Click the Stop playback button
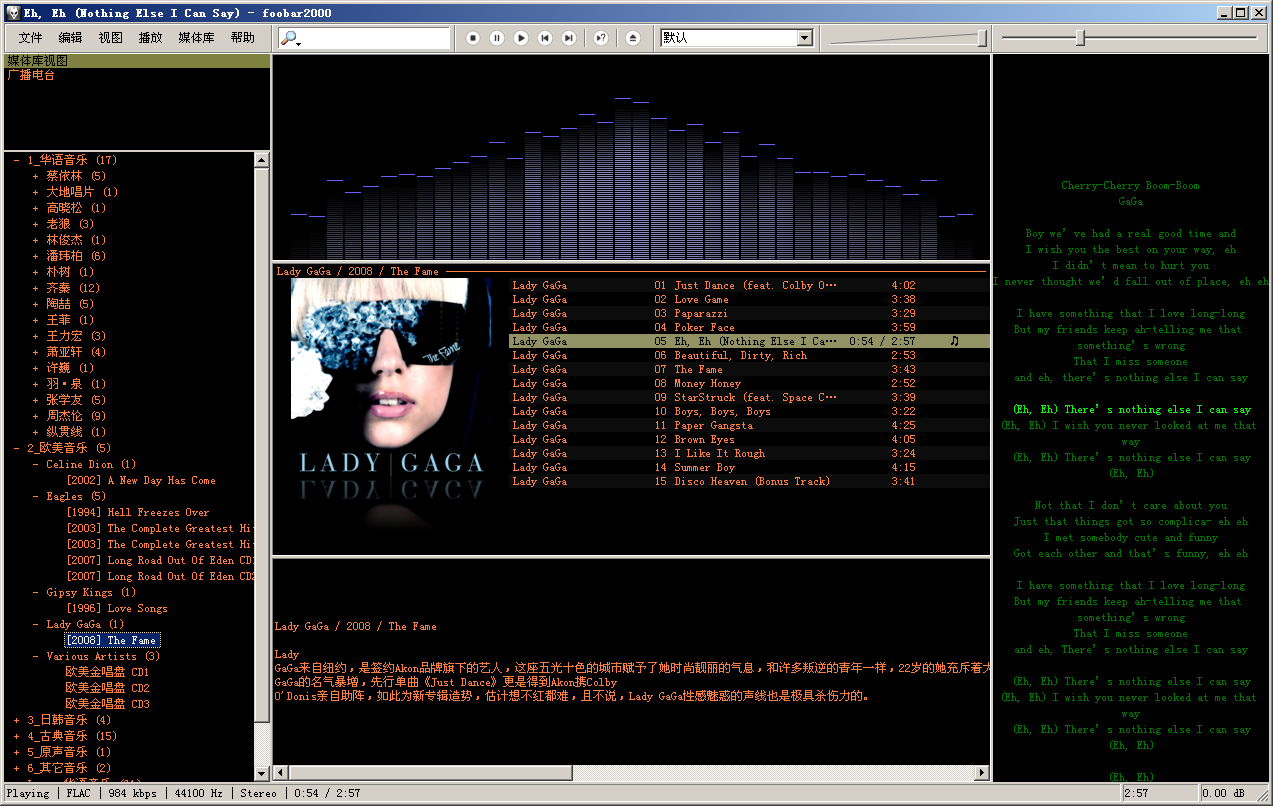 473,38
